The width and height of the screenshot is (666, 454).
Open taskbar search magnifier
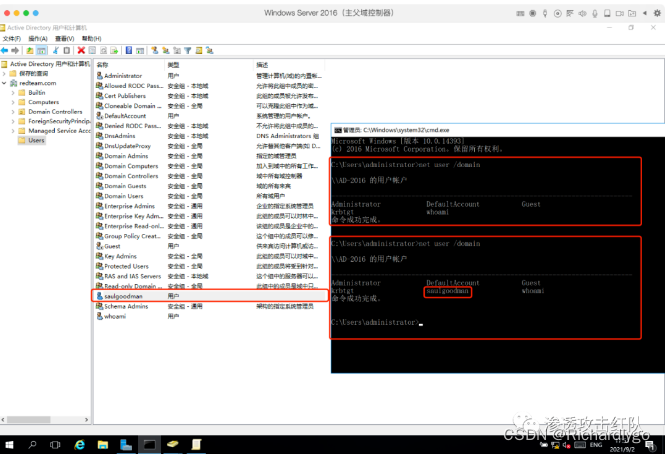coord(32,445)
